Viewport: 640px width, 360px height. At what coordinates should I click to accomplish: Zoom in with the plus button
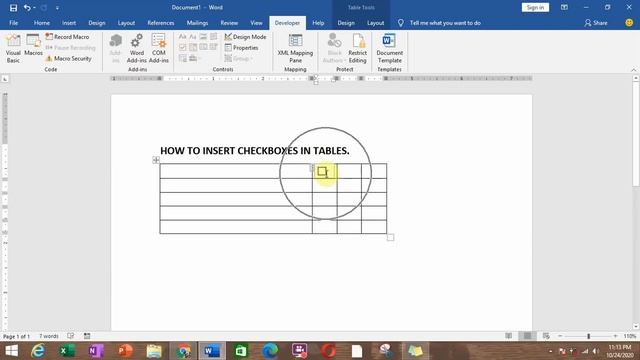point(615,336)
